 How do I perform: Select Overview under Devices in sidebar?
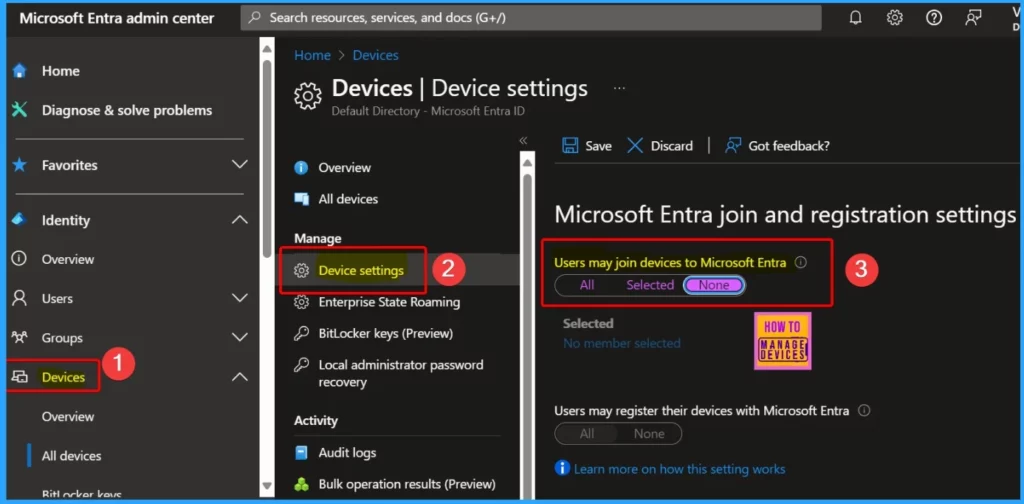[x=68, y=417]
